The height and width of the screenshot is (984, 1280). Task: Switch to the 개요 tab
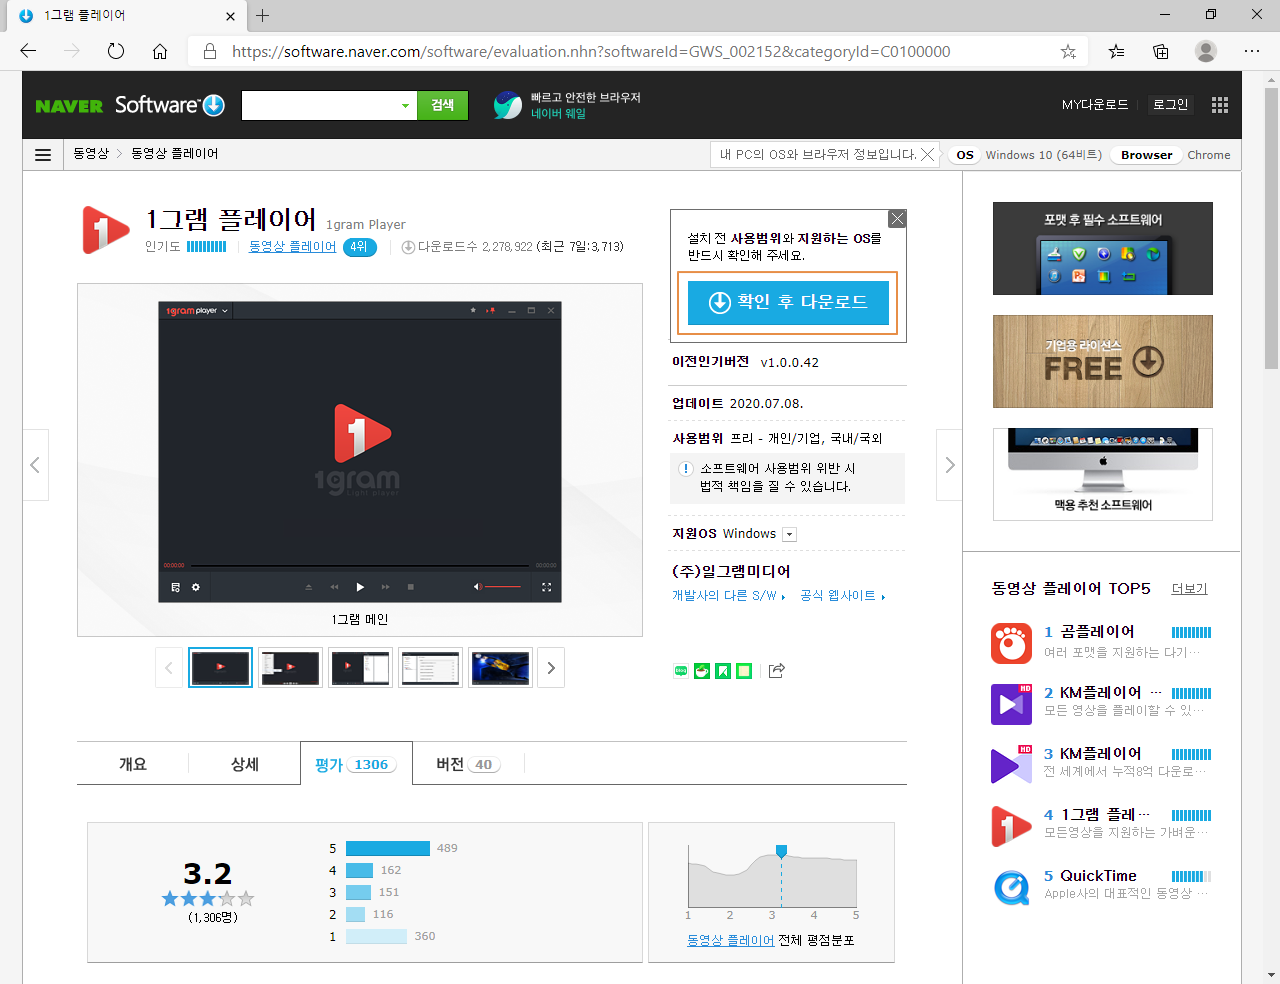click(133, 764)
